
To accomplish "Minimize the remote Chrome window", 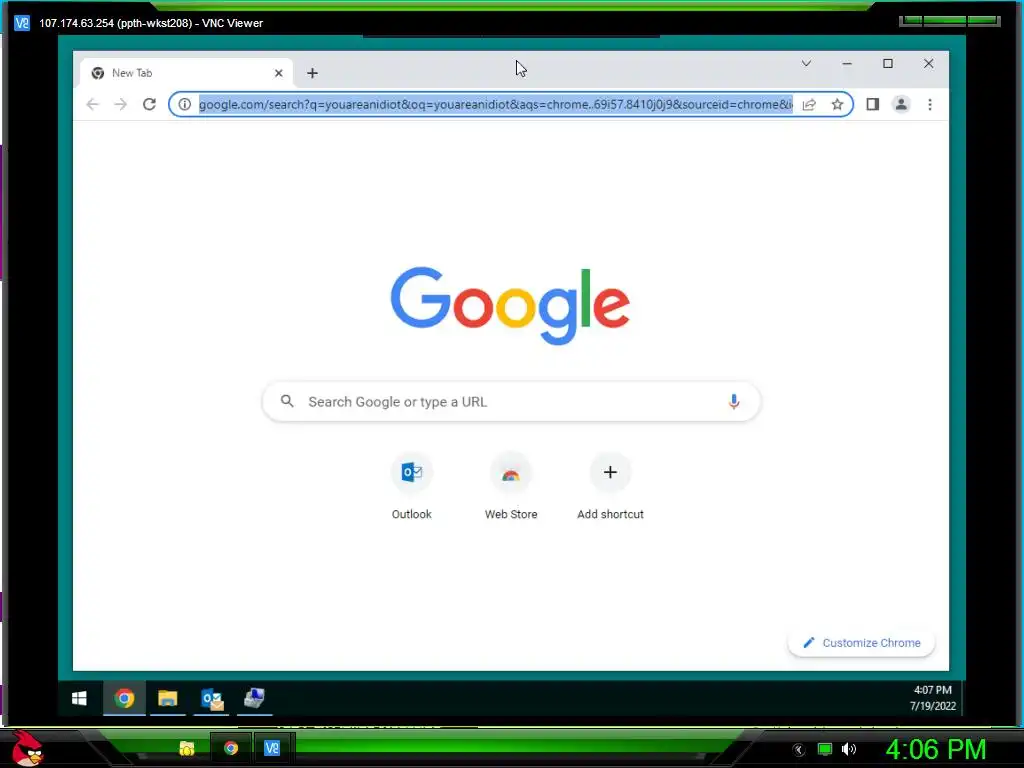I will (x=847, y=63).
